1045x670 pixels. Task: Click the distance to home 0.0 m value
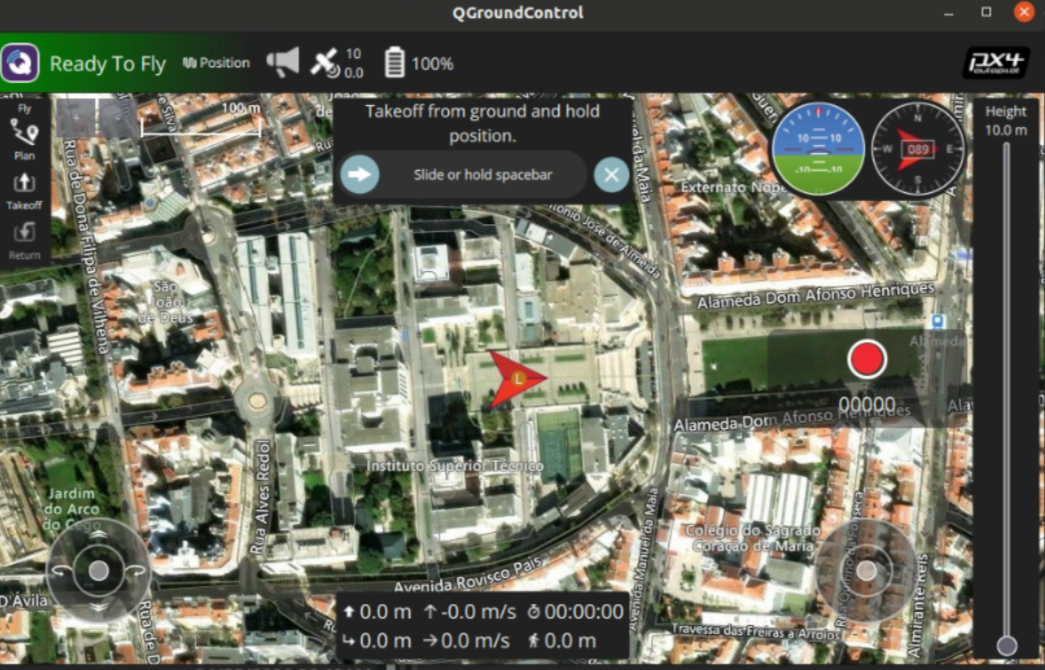pyautogui.click(x=377, y=641)
